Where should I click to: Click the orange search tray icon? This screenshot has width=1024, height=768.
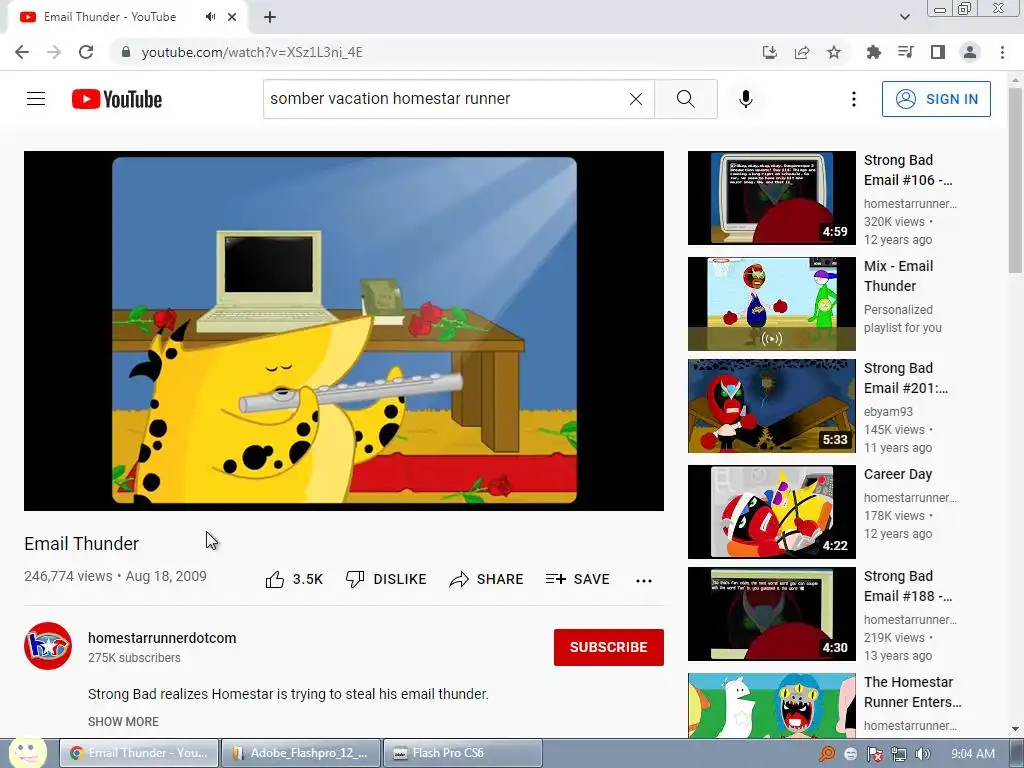(x=827, y=754)
